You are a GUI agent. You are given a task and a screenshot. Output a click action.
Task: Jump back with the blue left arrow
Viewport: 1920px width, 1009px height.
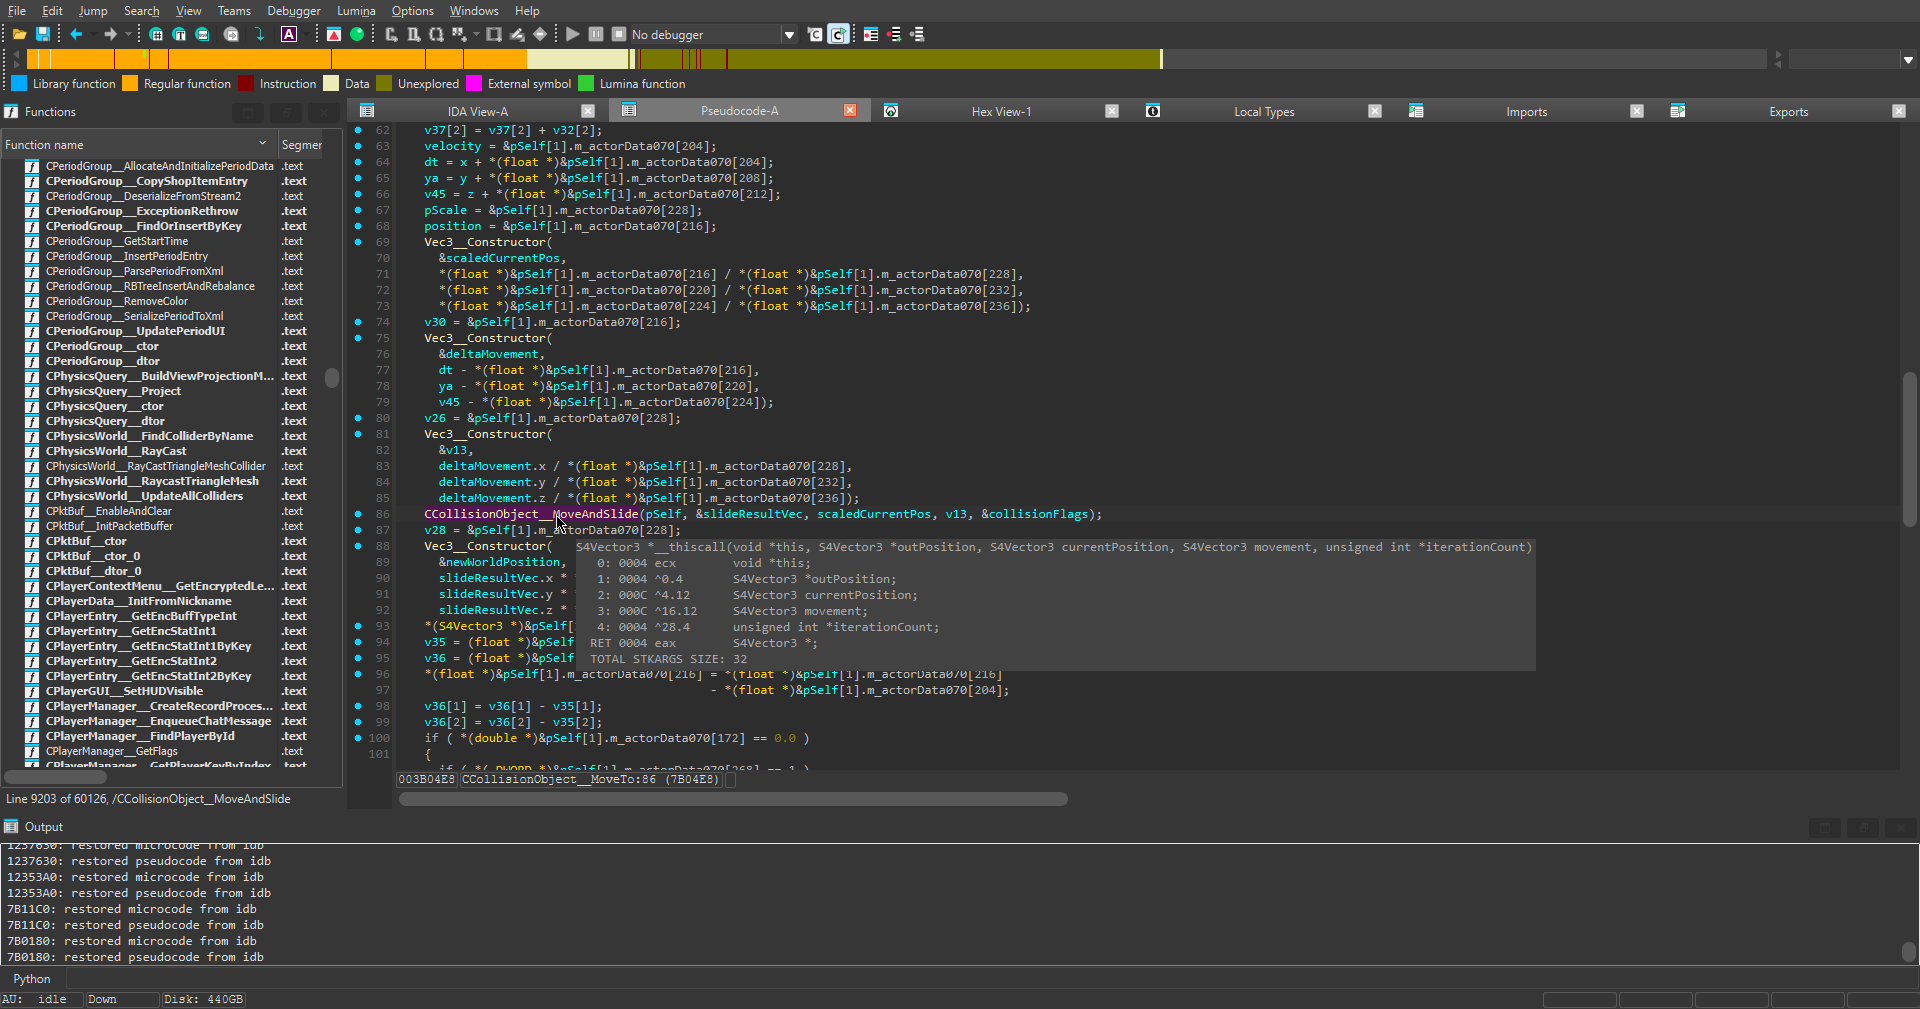[76, 34]
